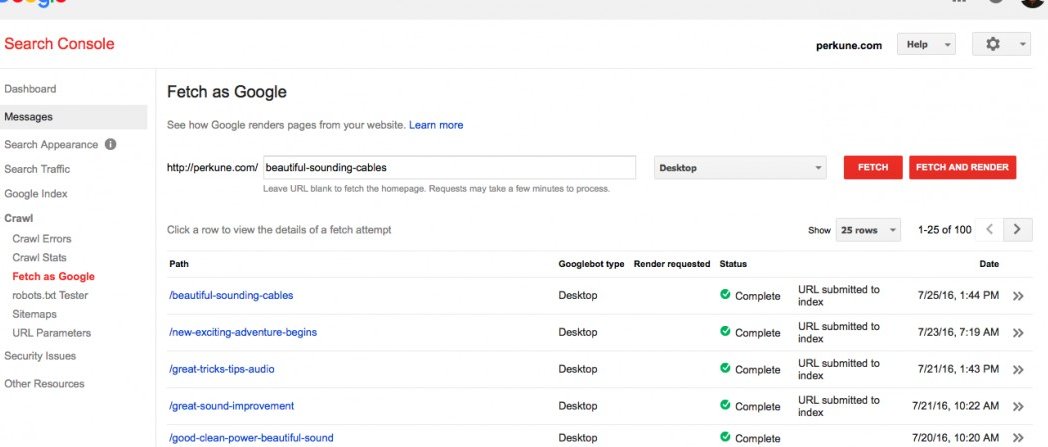Click date 7/21/16, 10:22 AM

click(x=956, y=406)
